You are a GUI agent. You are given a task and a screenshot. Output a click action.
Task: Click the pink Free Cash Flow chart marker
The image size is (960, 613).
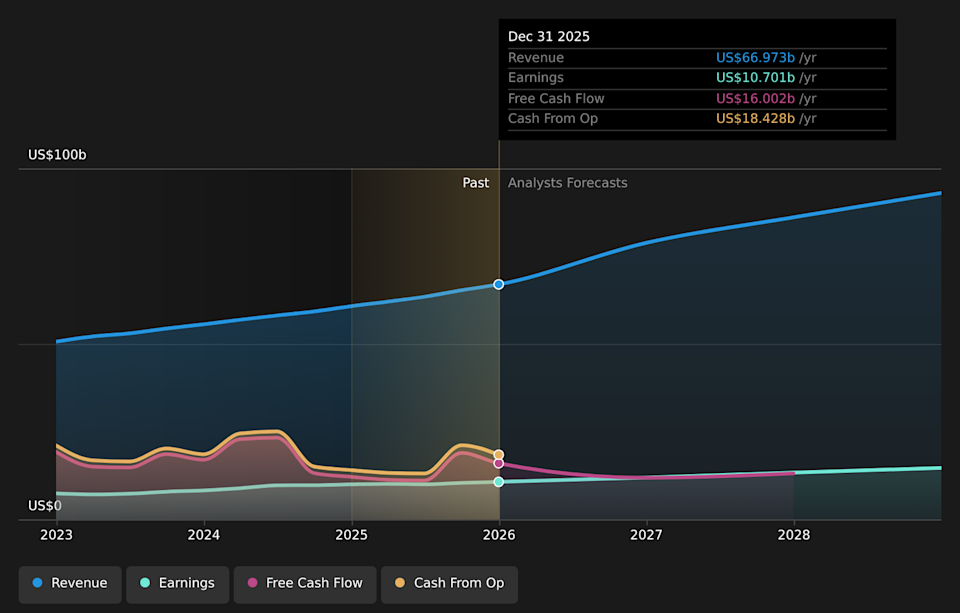point(498,462)
